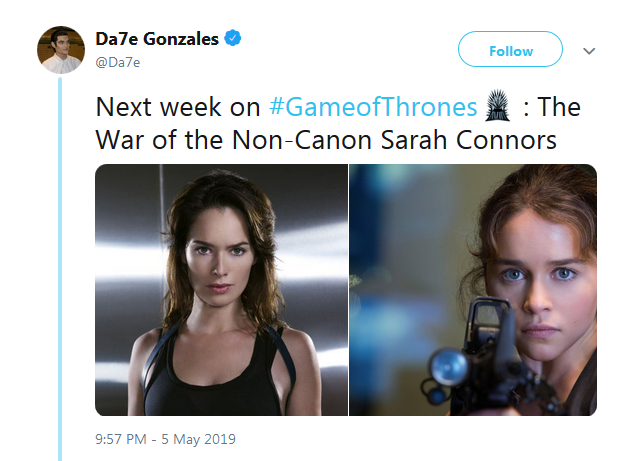The image size is (635, 461).
Task: Click ": The" text after throne emoji
Action: point(552,107)
